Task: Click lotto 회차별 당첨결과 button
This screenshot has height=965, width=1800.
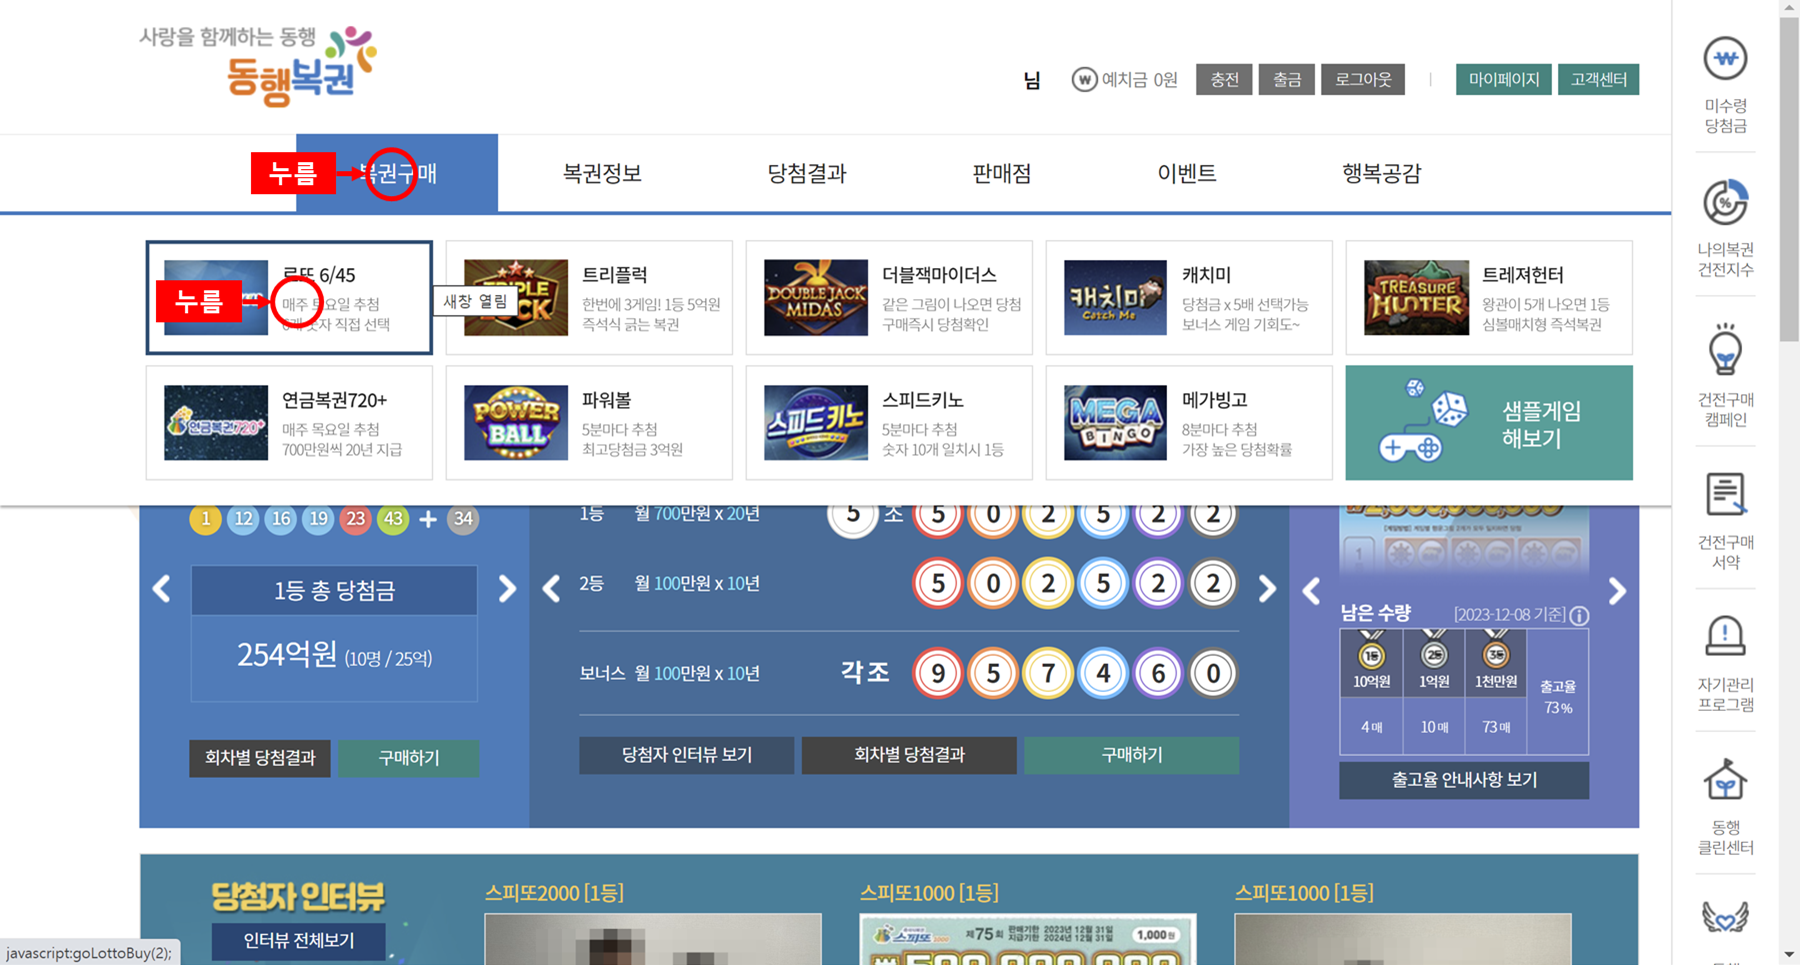Action: click(260, 757)
